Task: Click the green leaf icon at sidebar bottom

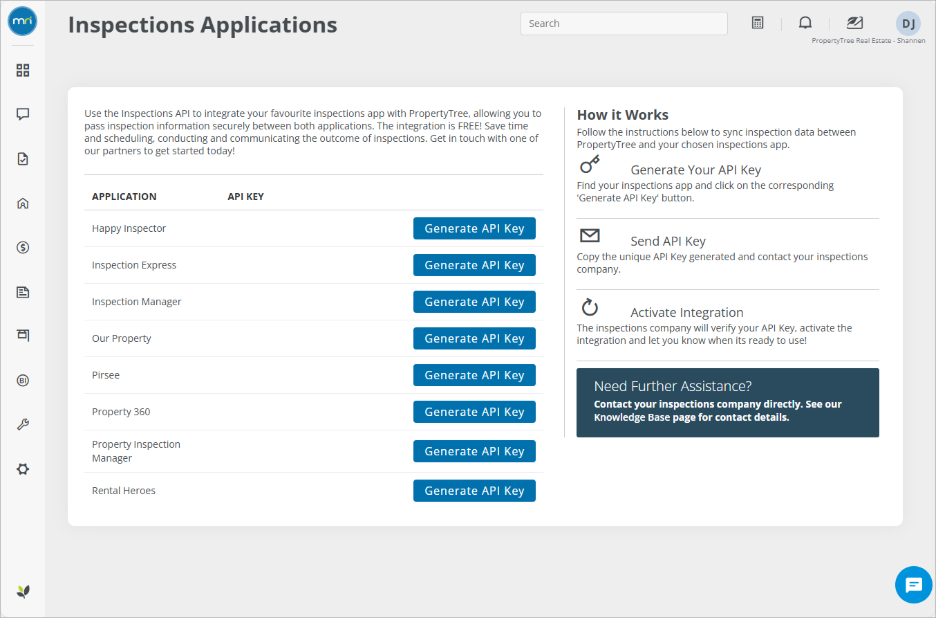Action: [x=23, y=592]
